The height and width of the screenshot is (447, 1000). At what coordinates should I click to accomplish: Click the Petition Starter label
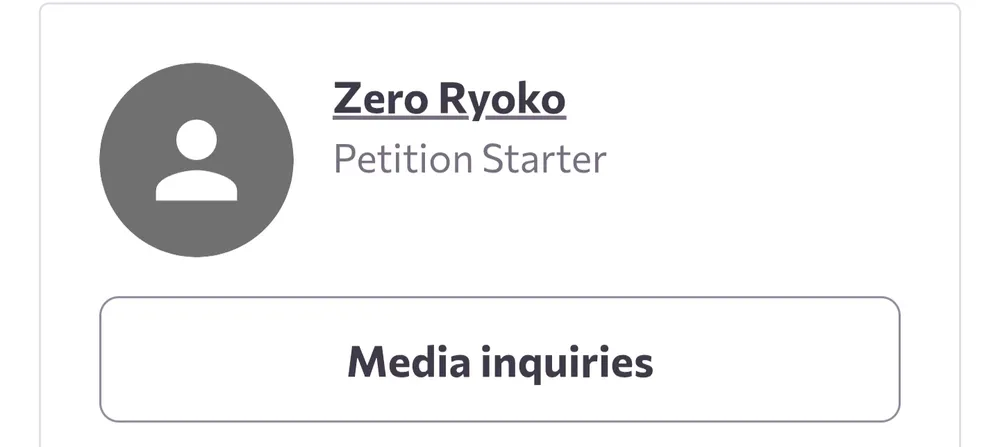pos(469,160)
